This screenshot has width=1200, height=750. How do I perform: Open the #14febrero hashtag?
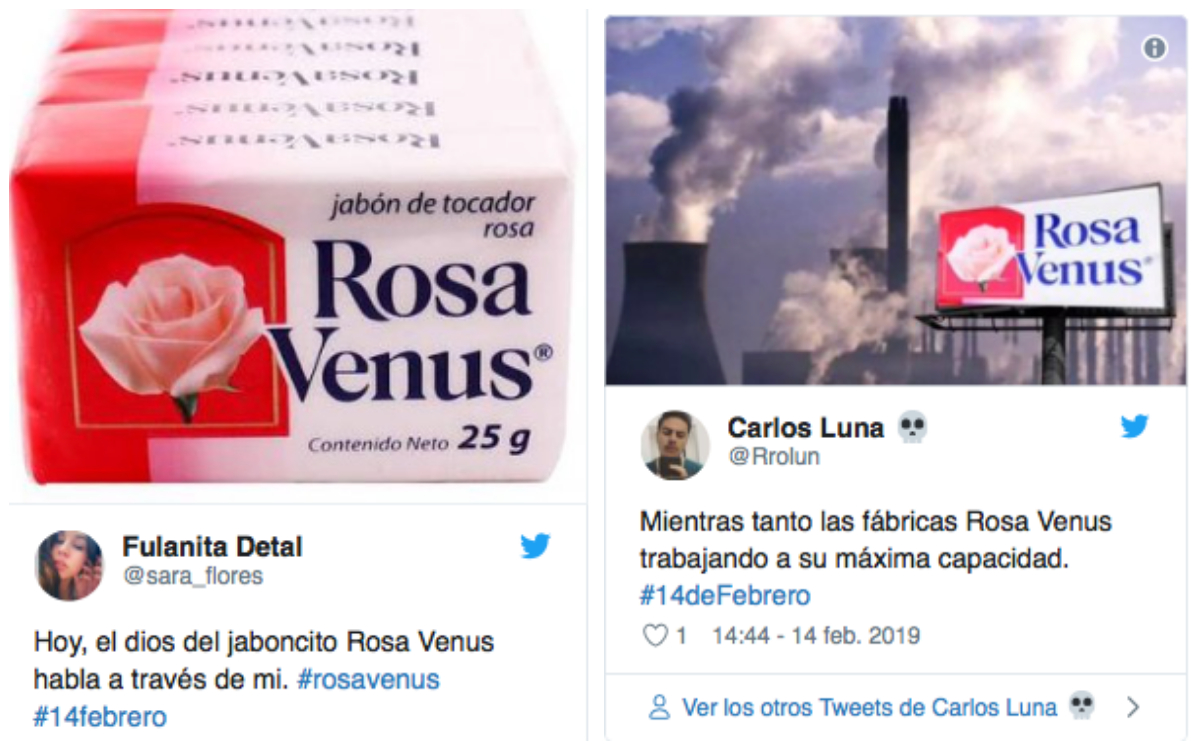point(100,717)
